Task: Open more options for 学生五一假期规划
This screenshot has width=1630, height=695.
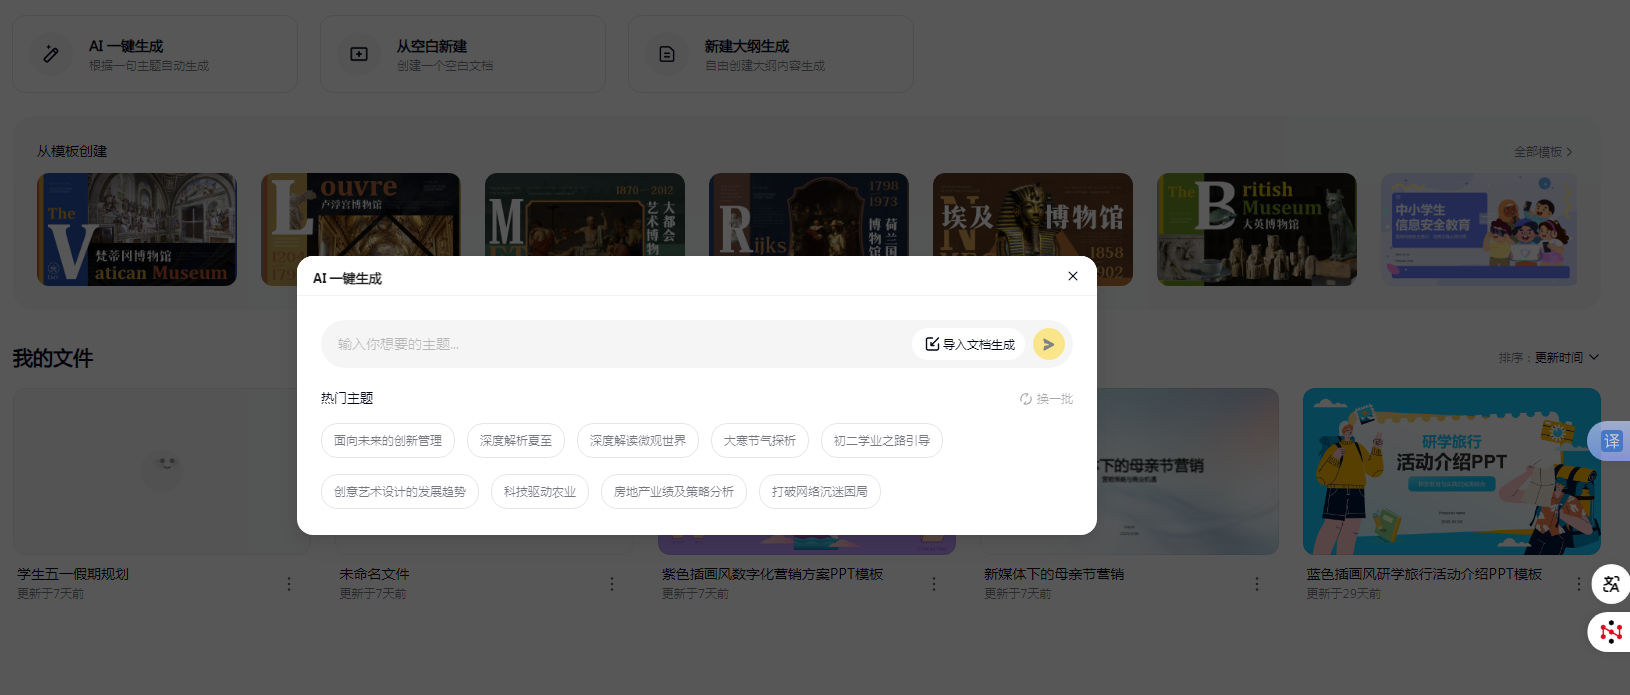Action: 289,584
